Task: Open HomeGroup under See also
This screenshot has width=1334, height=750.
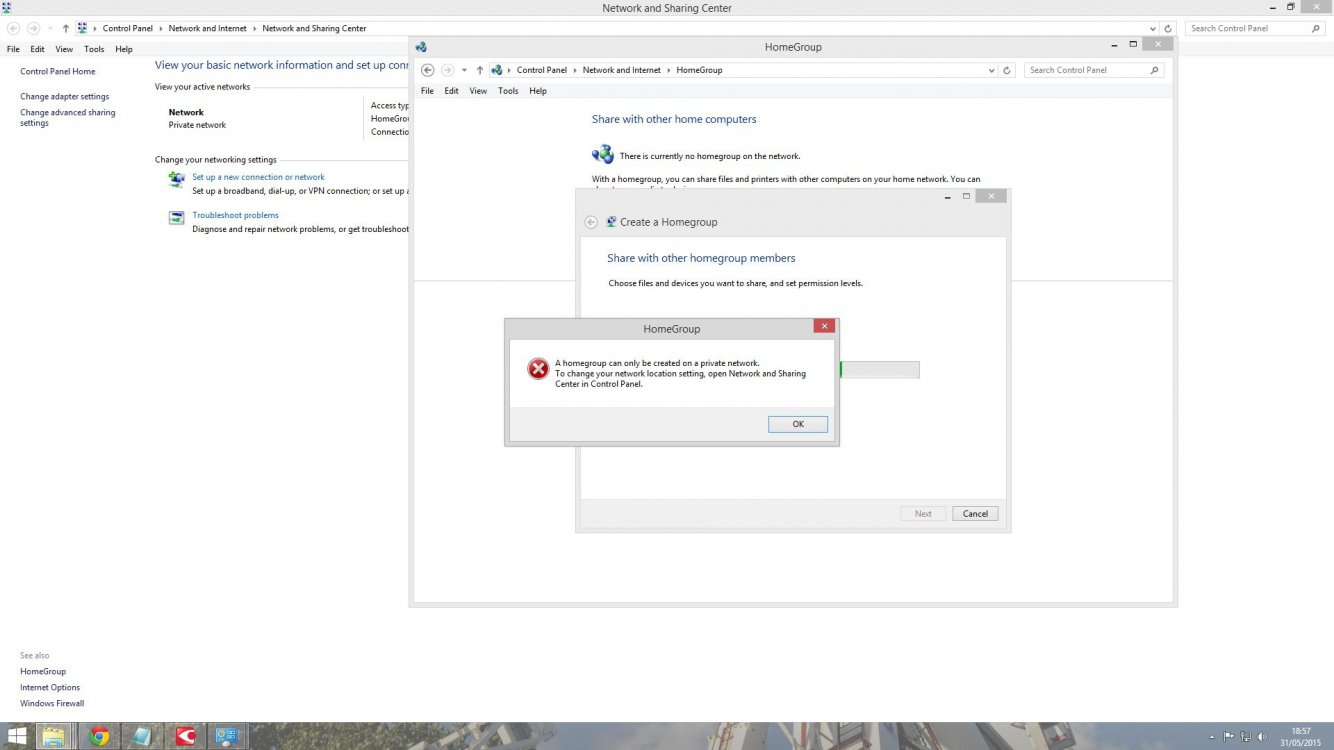Action: [x=43, y=672]
